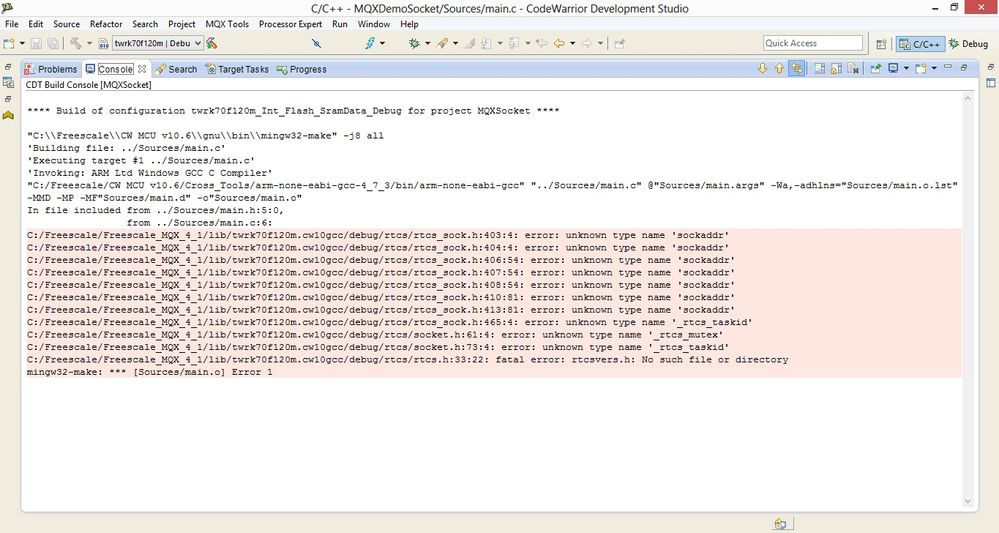This screenshot has height=533, width=999.
Task: Switch to the Problems tab
Action: (x=50, y=69)
